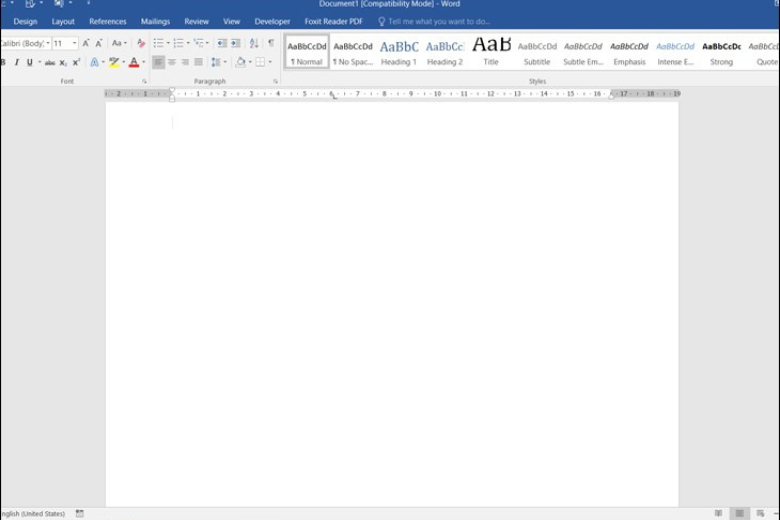Open the font name dropdown
Viewport: 780px width, 520px height.
click(48, 43)
